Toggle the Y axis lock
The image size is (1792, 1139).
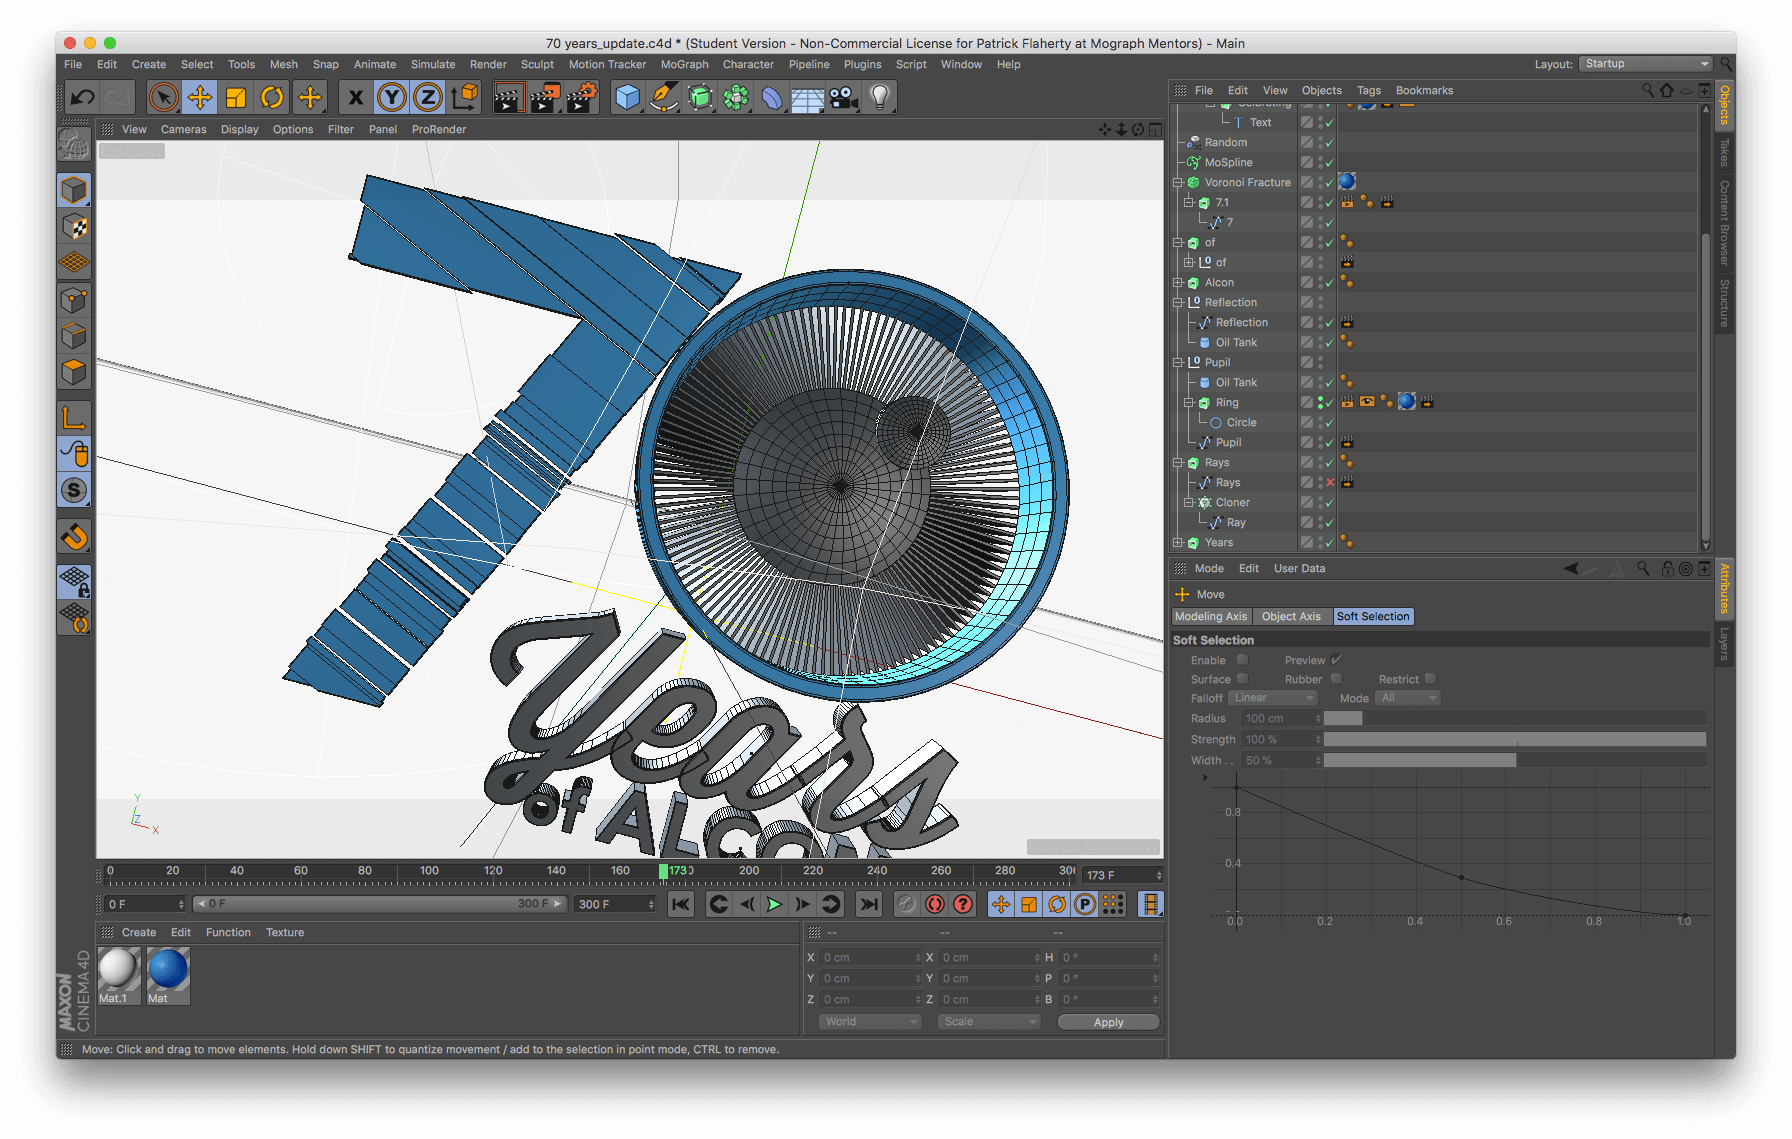point(392,97)
